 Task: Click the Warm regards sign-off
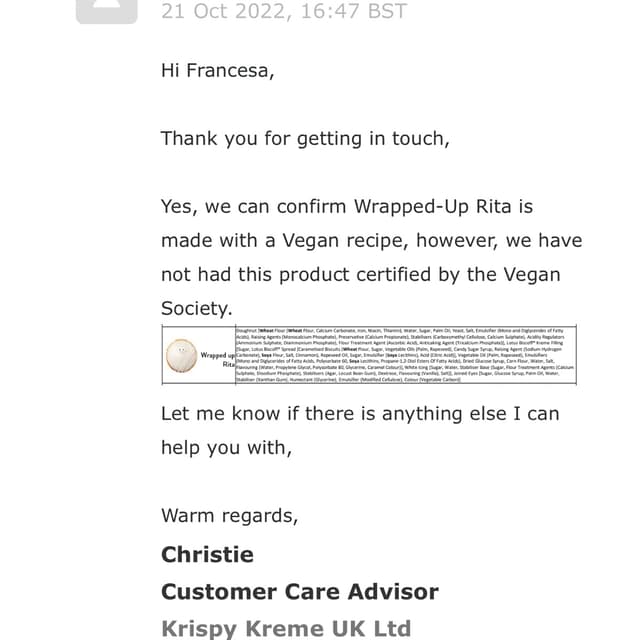click(x=230, y=516)
